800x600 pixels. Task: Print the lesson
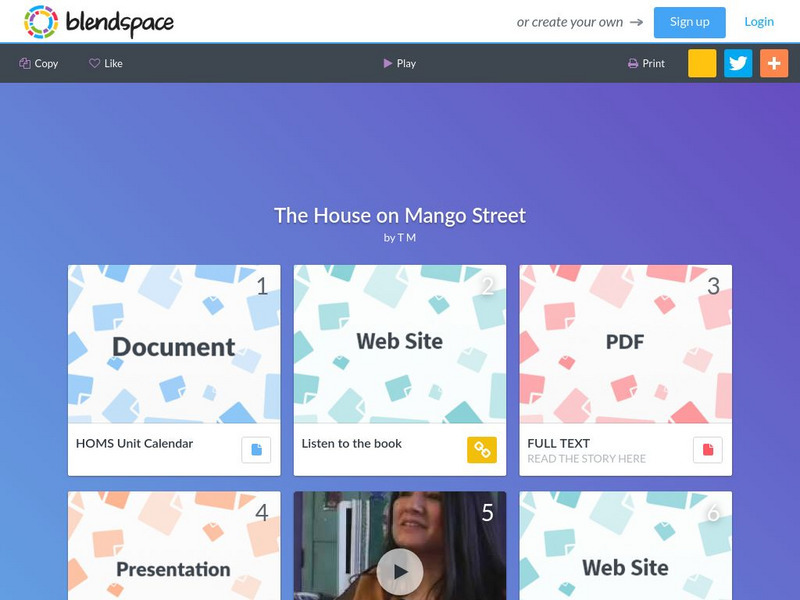pyautogui.click(x=646, y=63)
